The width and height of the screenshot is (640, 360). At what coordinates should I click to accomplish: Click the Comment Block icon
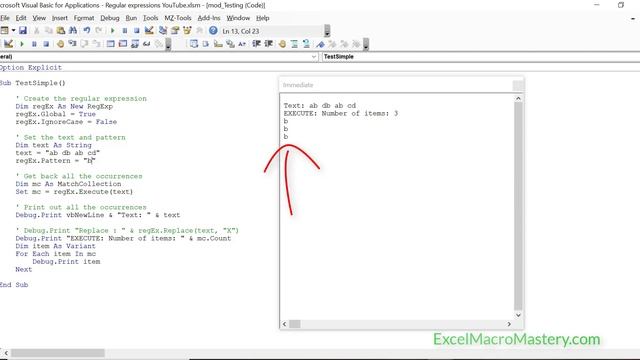tap(294, 44)
